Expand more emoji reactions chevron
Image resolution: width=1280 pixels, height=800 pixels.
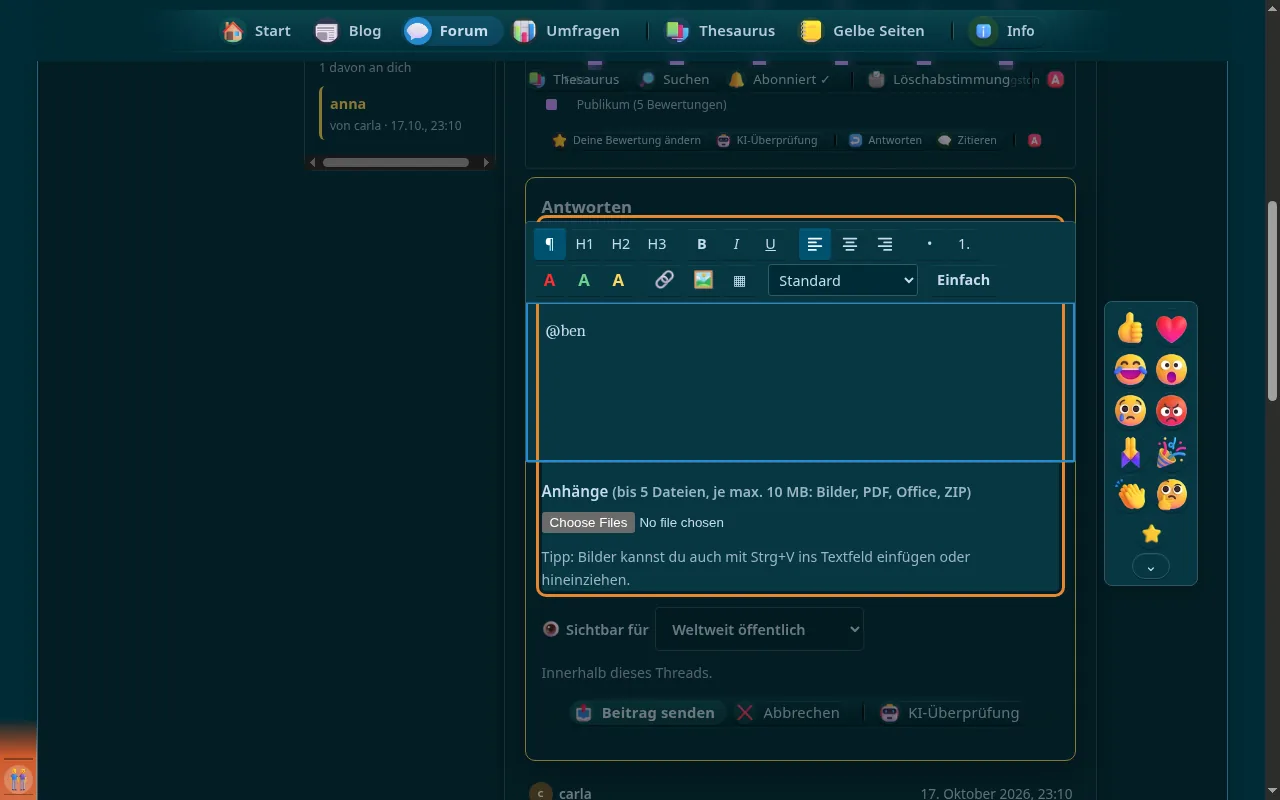1151,567
